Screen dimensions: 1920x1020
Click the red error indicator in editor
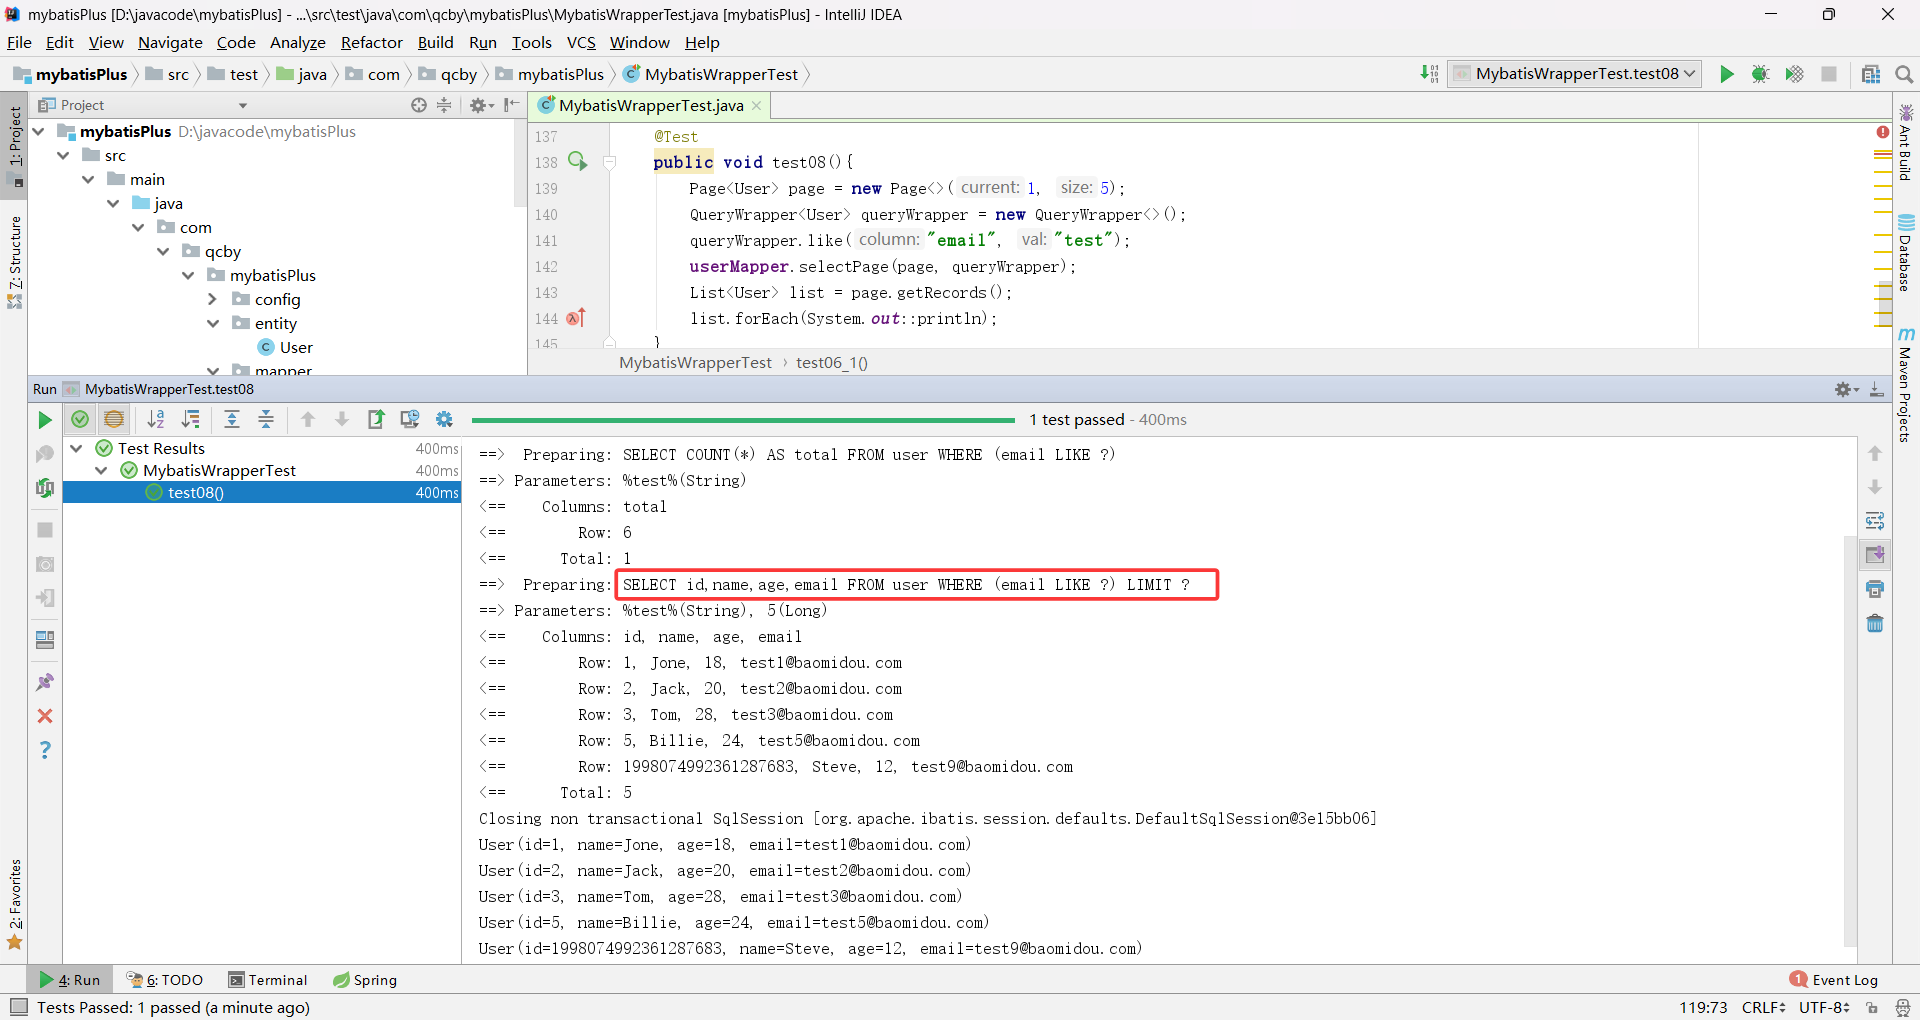click(1883, 132)
